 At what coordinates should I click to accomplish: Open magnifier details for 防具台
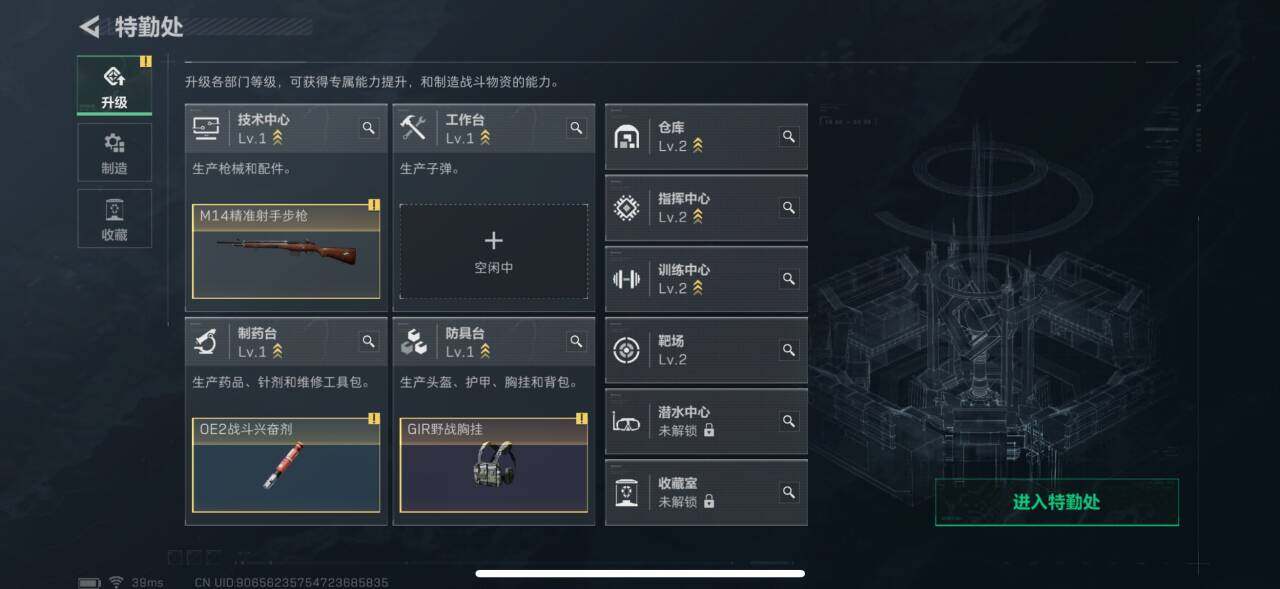pyautogui.click(x=576, y=341)
